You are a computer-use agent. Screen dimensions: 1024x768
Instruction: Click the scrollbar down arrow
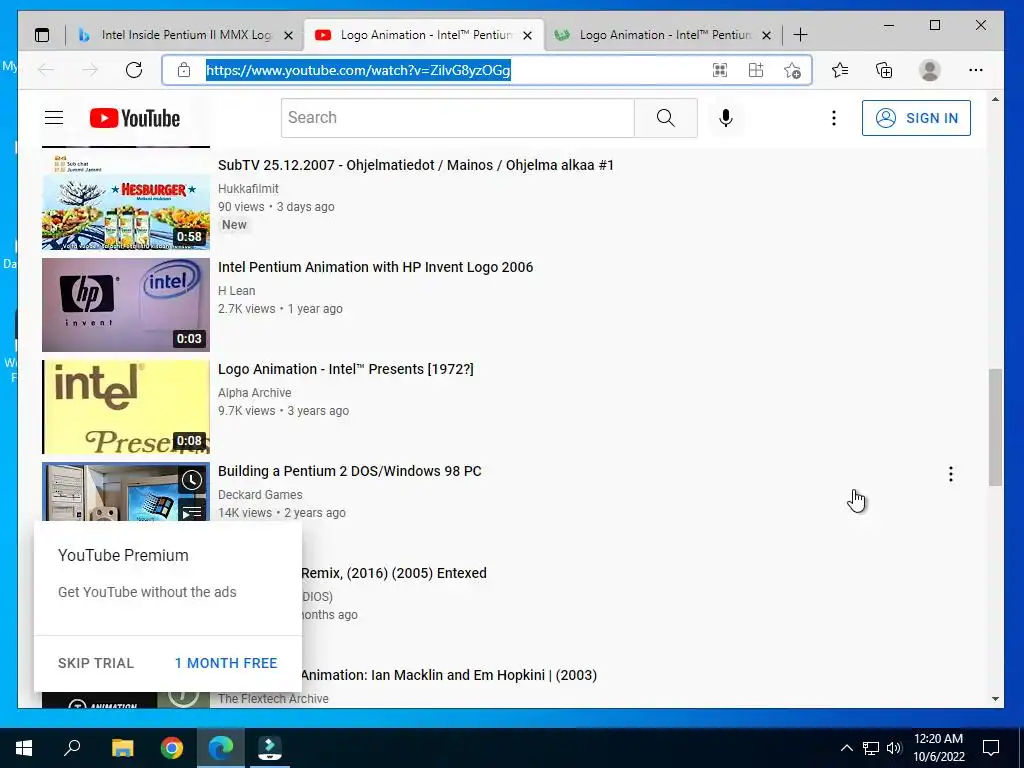(x=995, y=699)
